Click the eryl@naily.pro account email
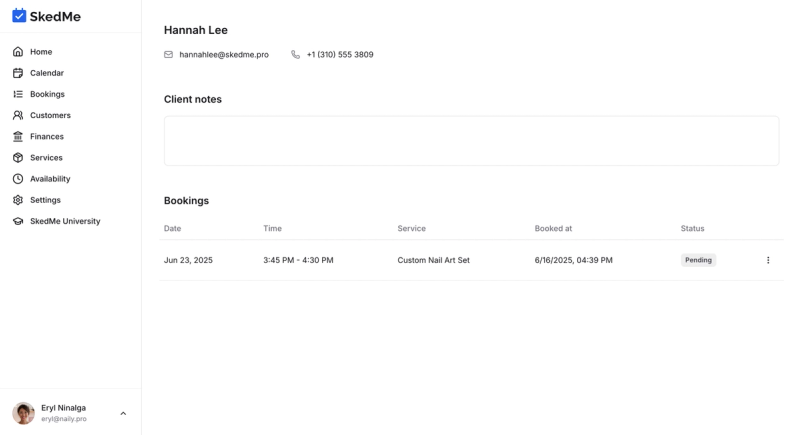 pos(64,419)
